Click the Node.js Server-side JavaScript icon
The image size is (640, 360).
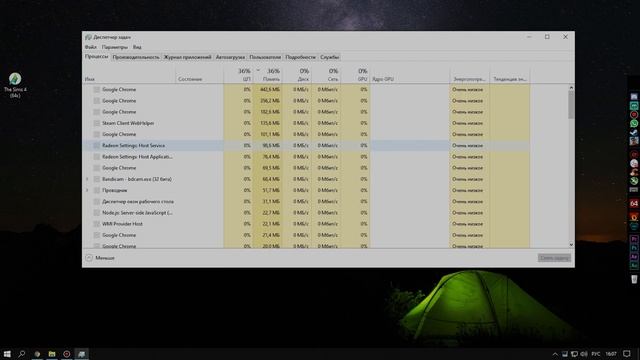click(x=97, y=213)
